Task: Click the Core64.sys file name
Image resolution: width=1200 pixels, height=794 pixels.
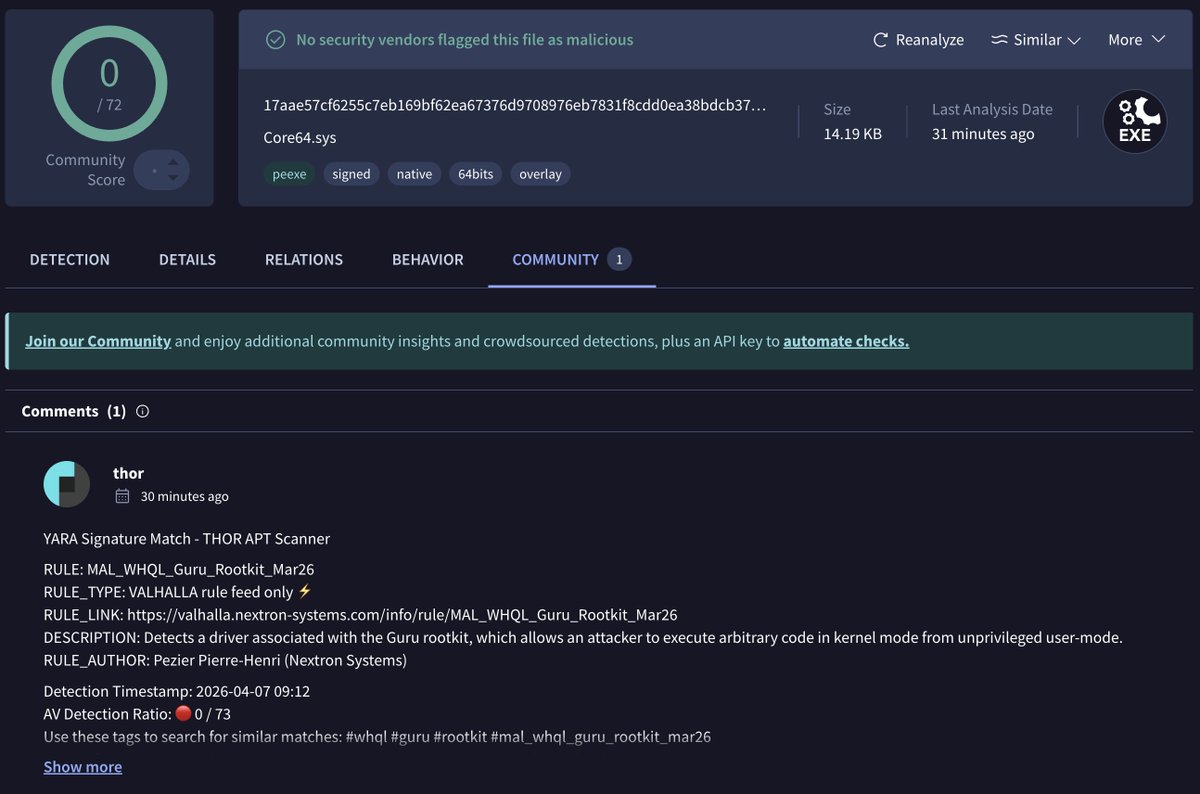Action: [x=300, y=138]
